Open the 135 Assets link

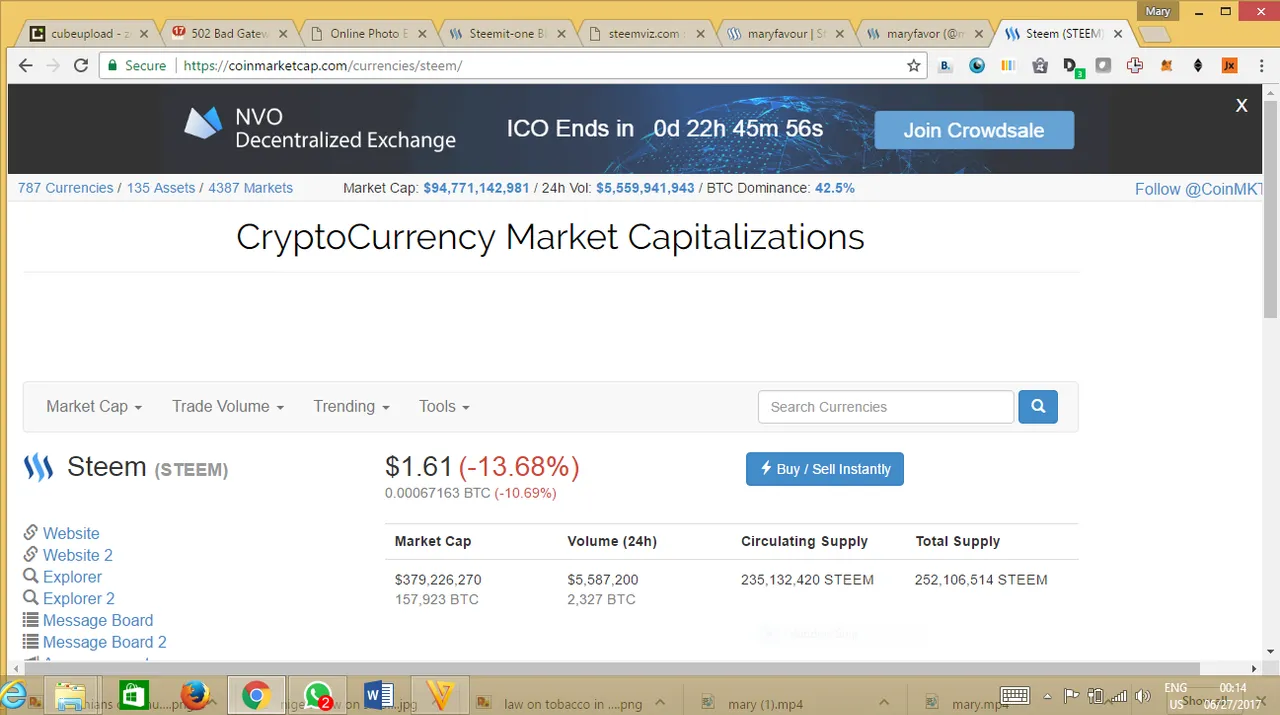[161, 188]
